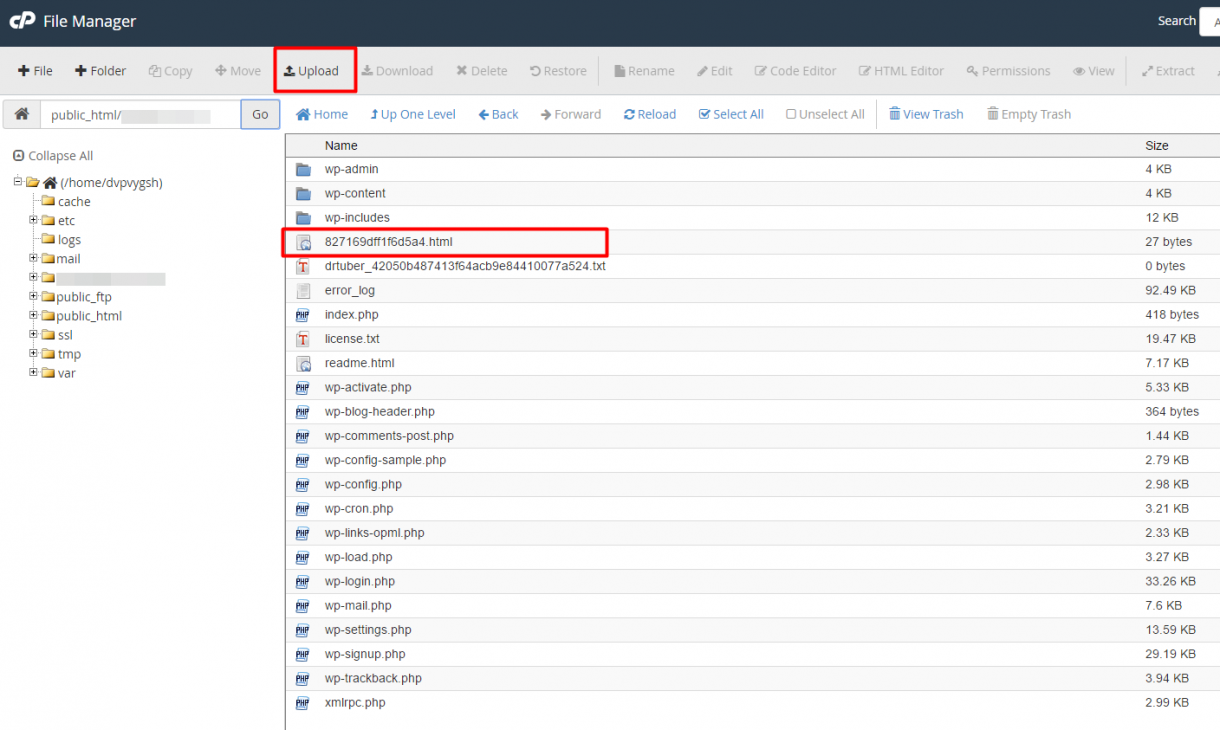This screenshot has height=730, width=1220.
Task: Click the text file icon for license.txt
Action: point(303,339)
